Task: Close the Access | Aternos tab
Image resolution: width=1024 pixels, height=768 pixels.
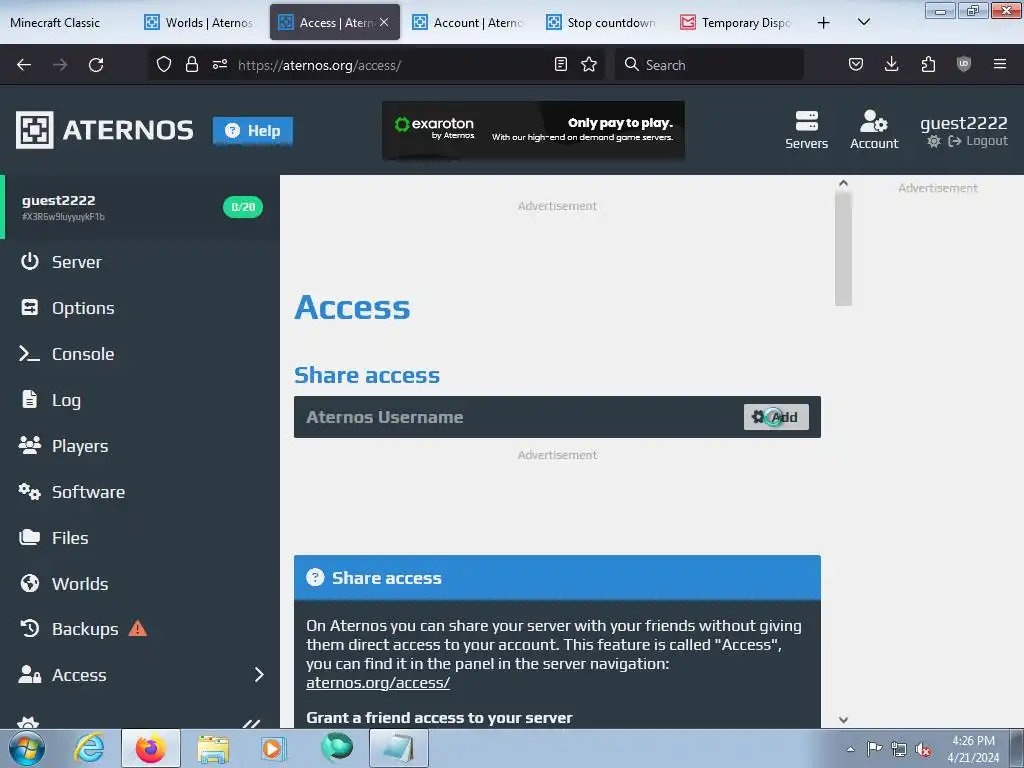Action: point(384,22)
